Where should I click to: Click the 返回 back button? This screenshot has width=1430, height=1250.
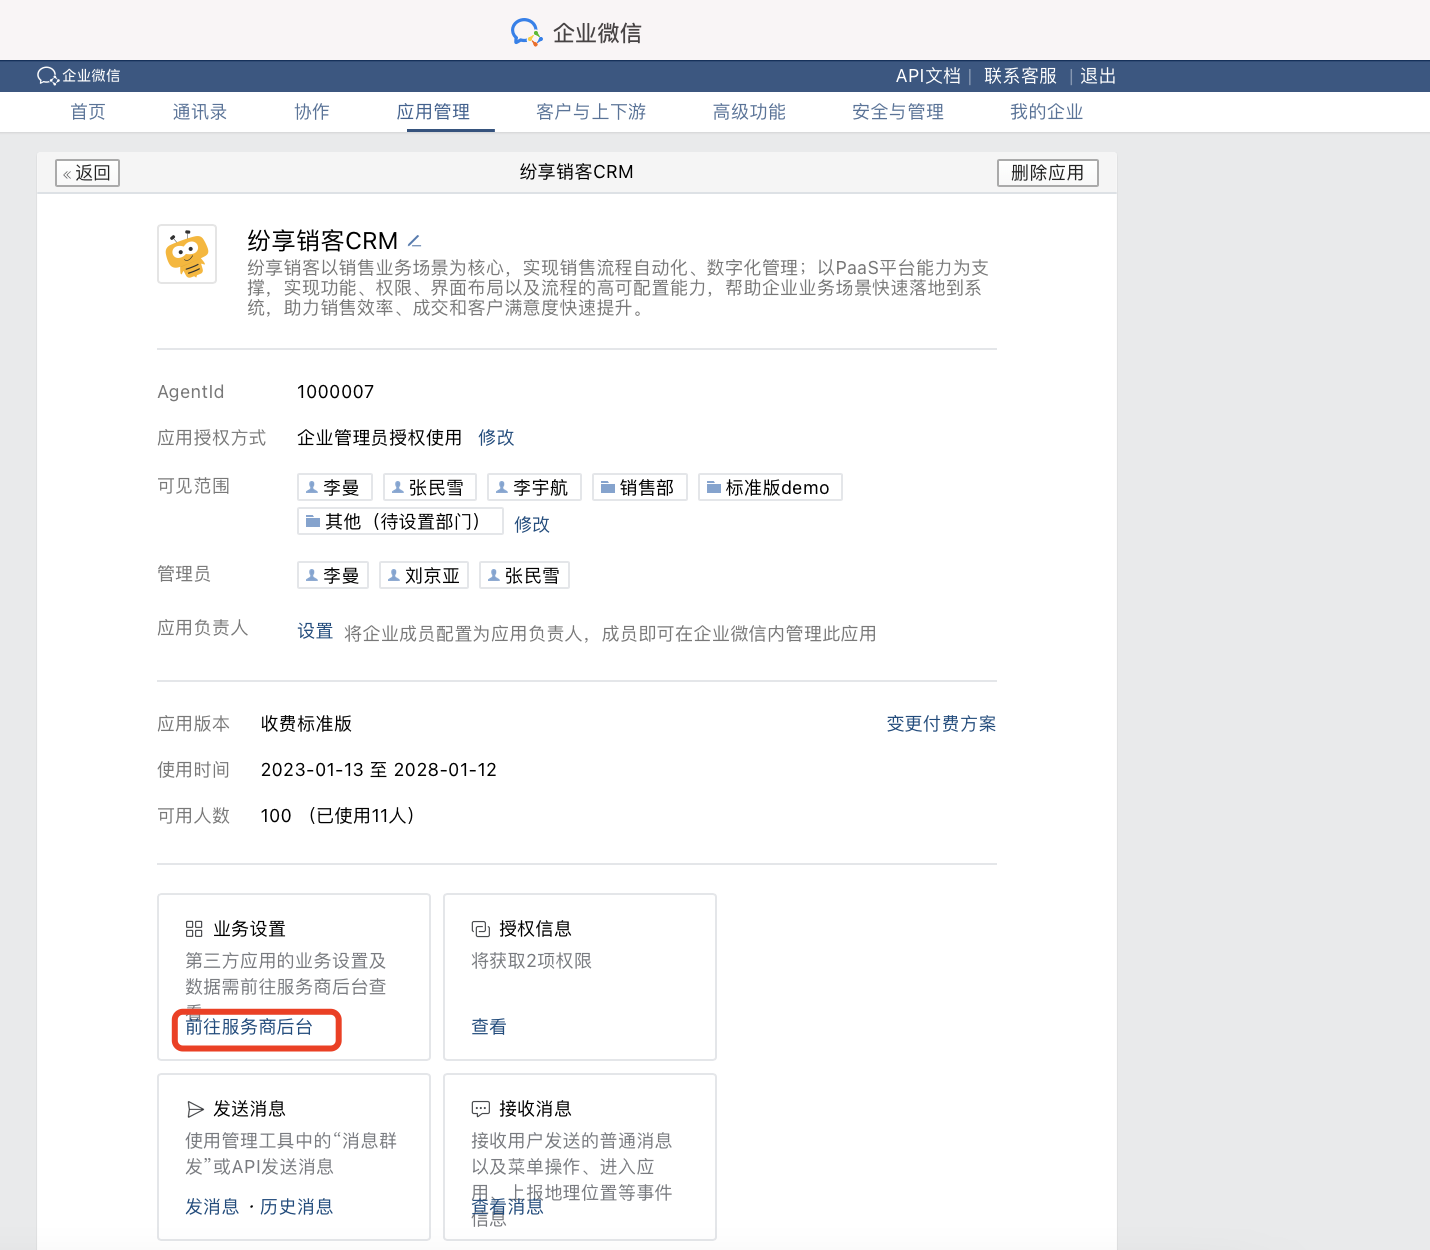click(x=88, y=173)
